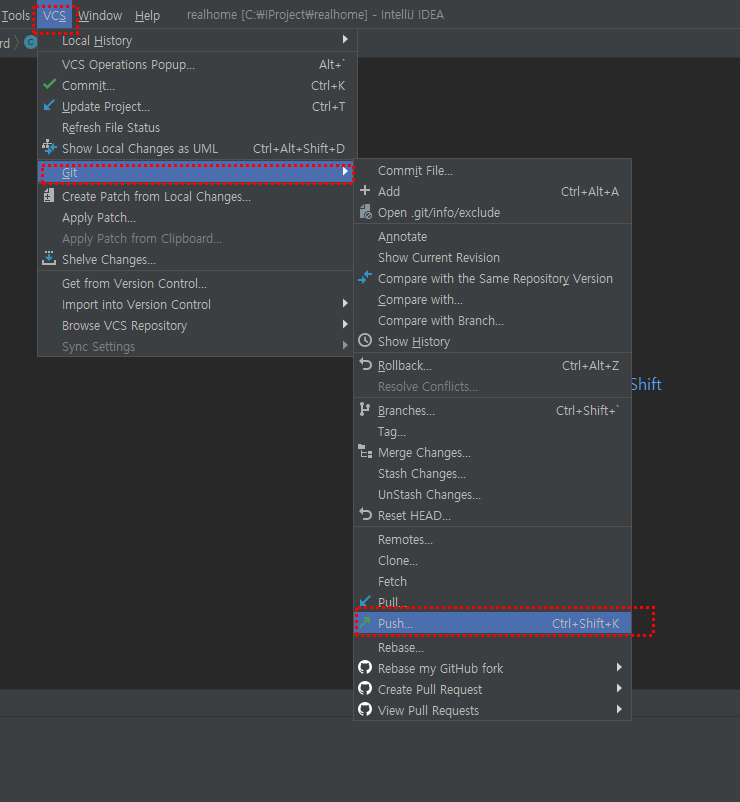Select Fetch in Git submenu

pos(492,582)
